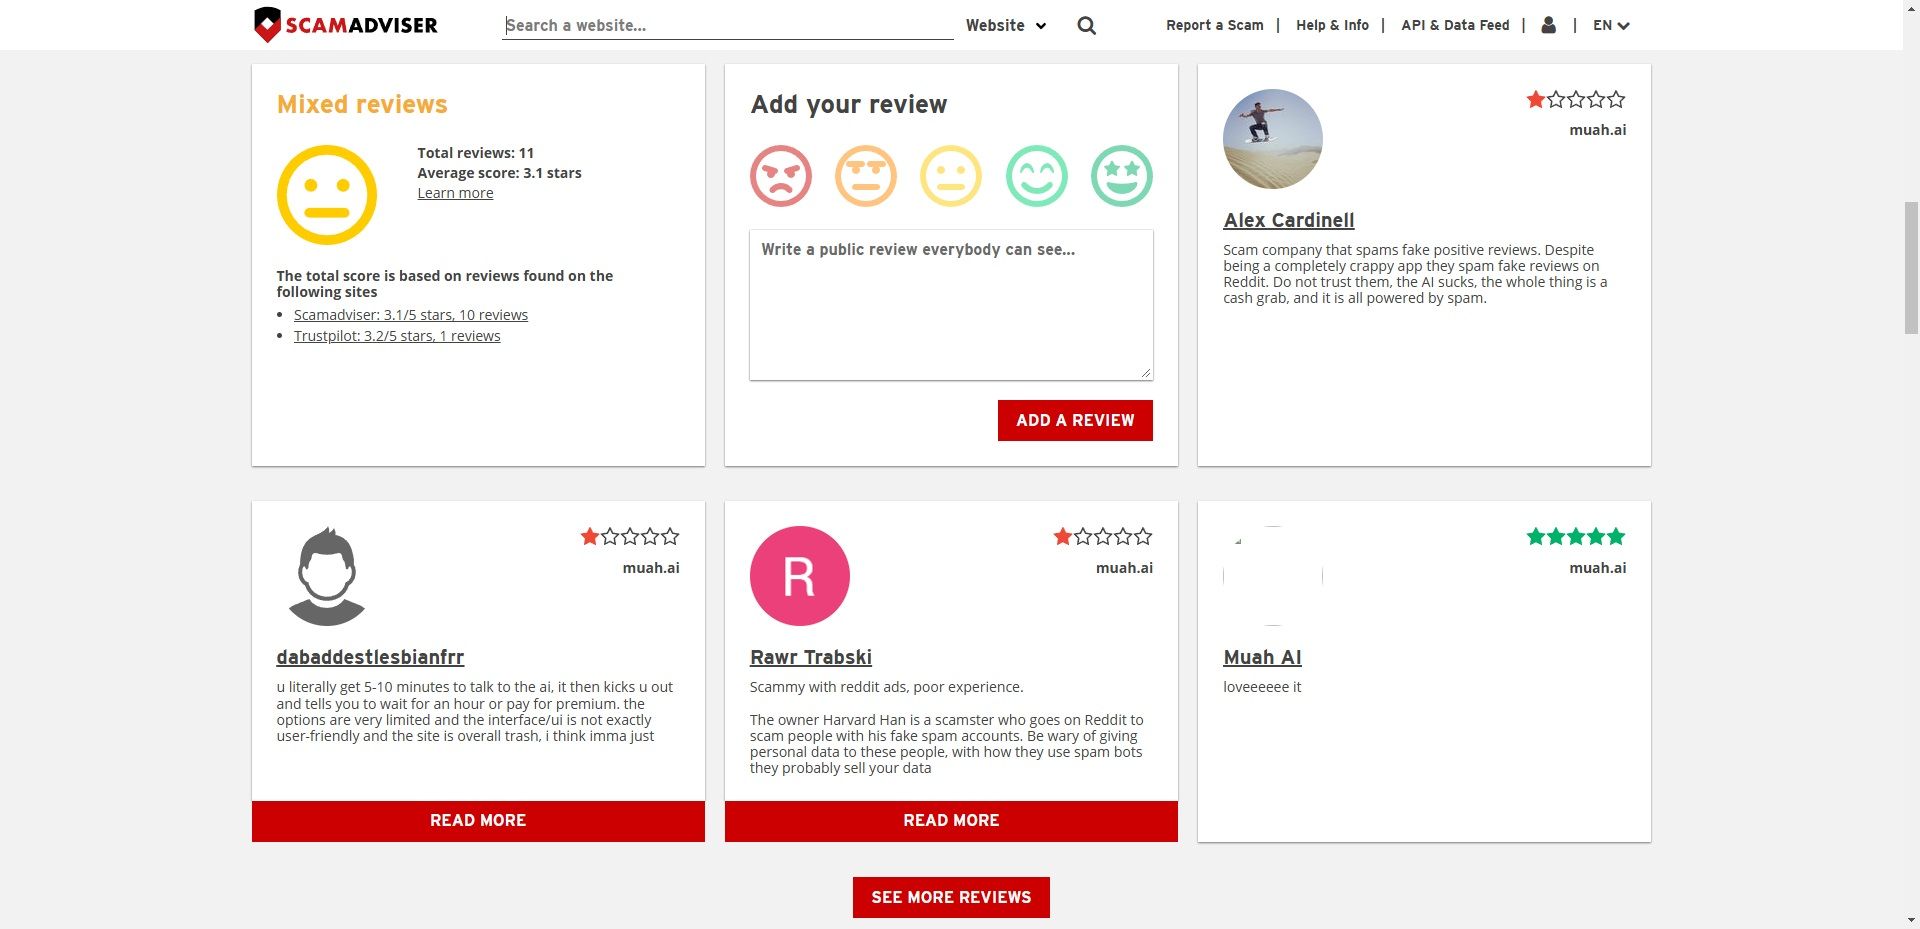Click Average score: 3.1 stars text
This screenshot has height=929, width=1920.
coord(499,173)
